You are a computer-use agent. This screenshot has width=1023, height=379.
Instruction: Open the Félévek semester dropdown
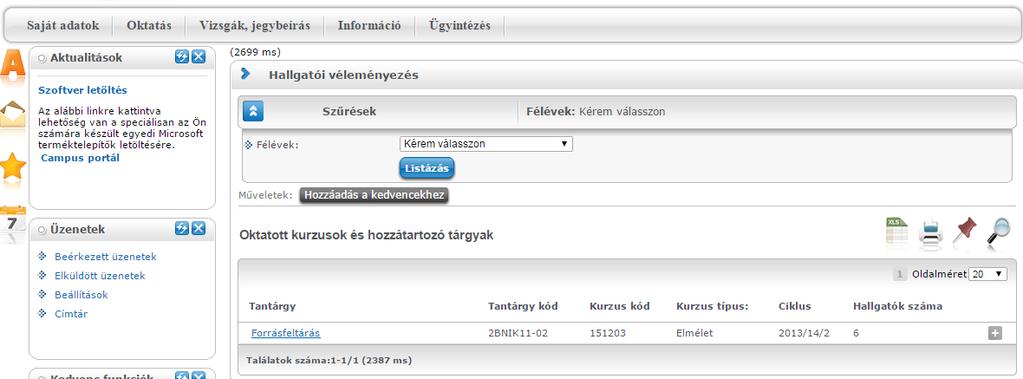486,144
